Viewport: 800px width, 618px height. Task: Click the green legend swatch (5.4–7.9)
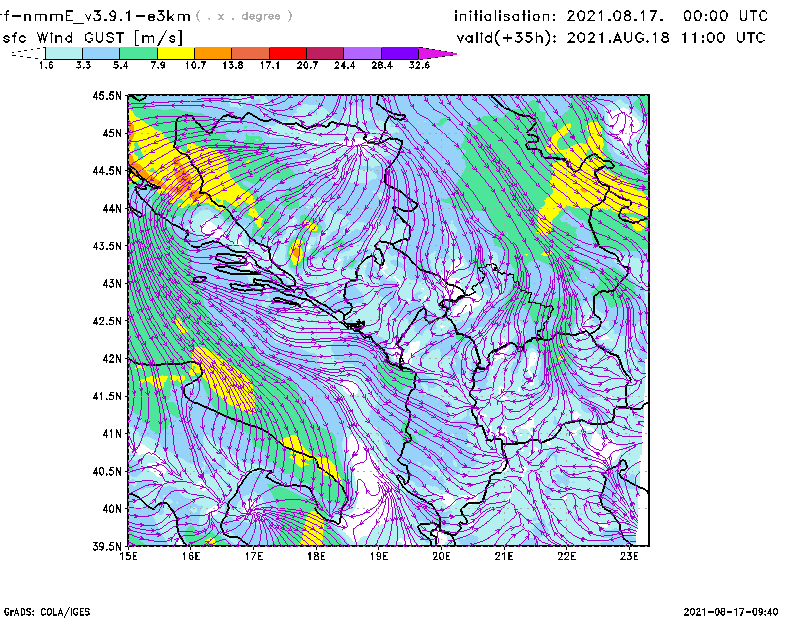[138, 53]
